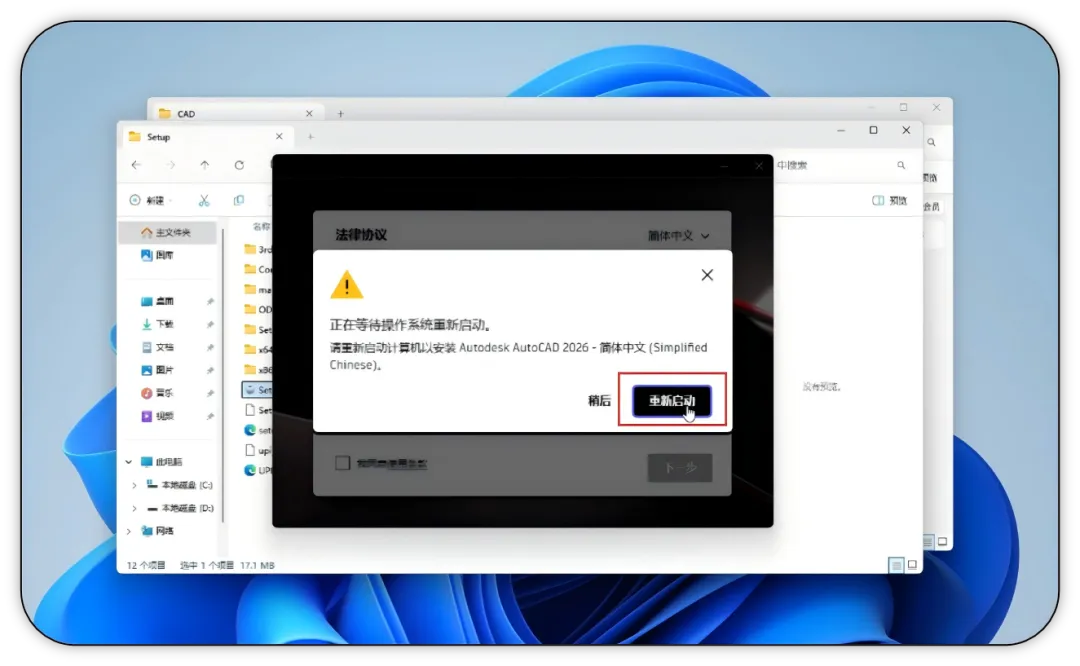
Task: Navigate up one folder level
Action: (205, 165)
